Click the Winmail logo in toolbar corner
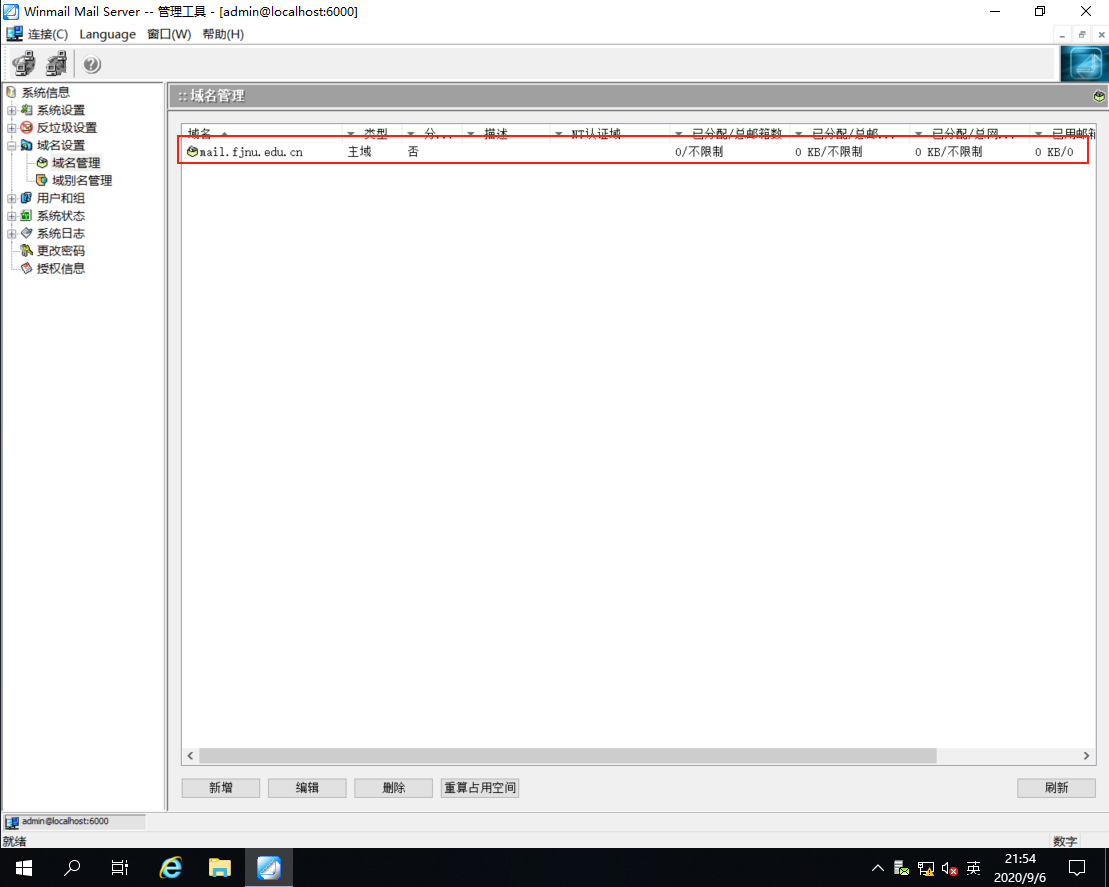The height and width of the screenshot is (887, 1109). point(1084,64)
